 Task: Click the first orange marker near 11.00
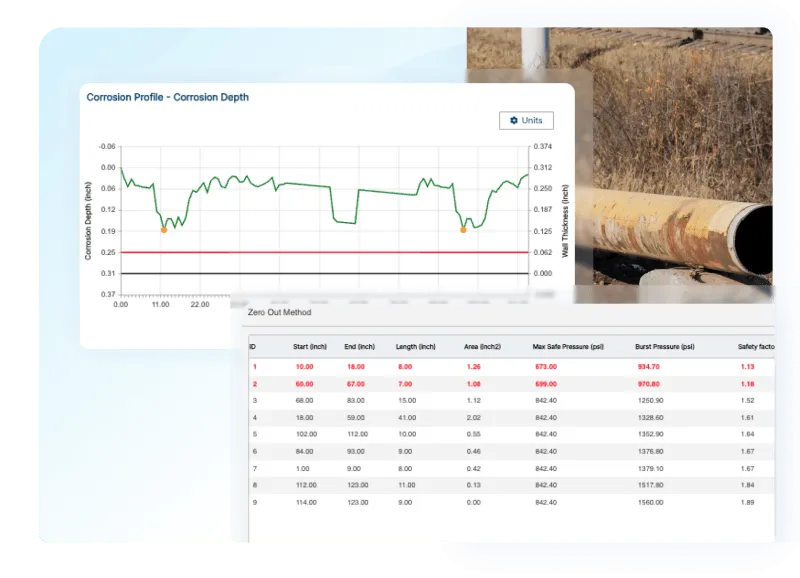pyautogui.click(x=164, y=230)
